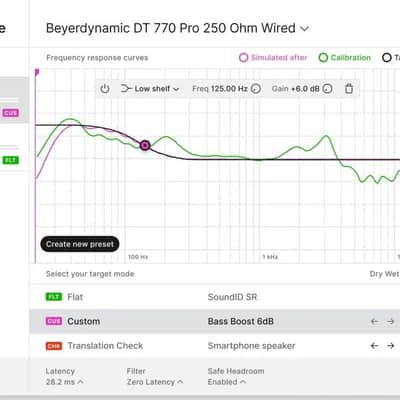Go to previous Translation Check preset arrow
The height and width of the screenshot is (400, 400).
(374, 346)
